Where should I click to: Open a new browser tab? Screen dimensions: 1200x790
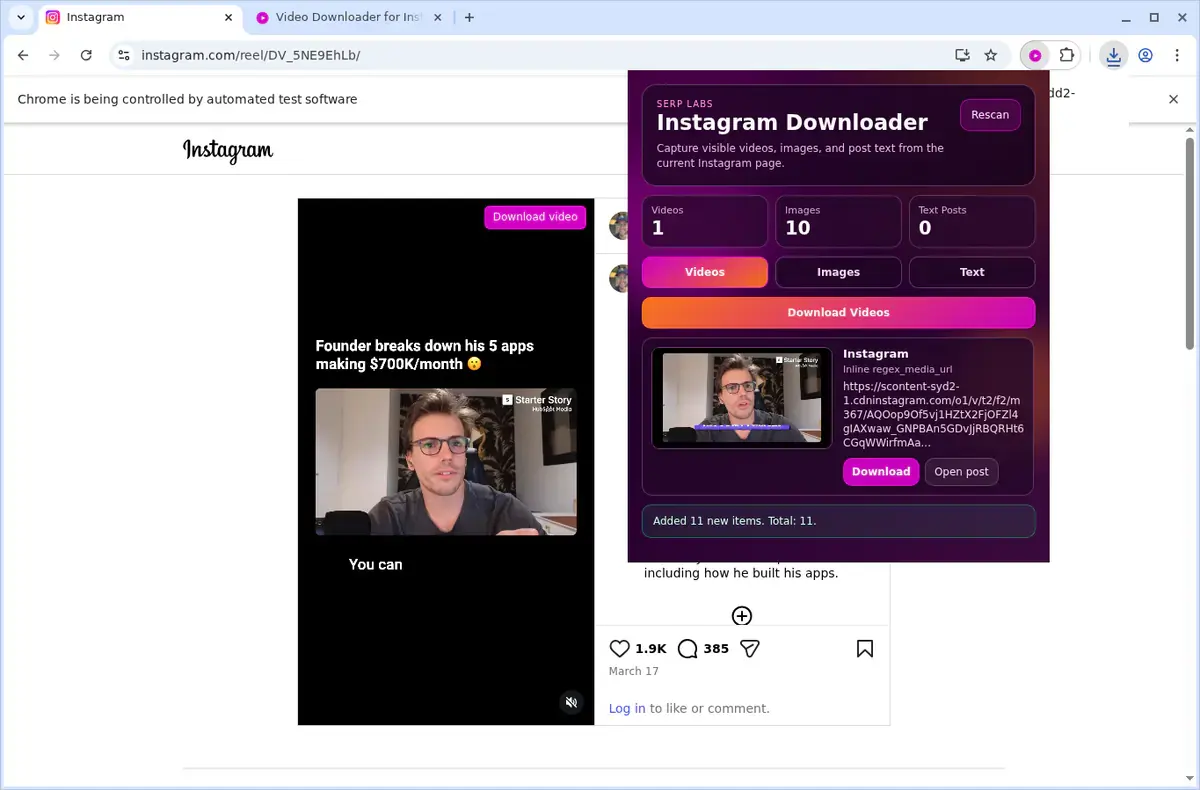pos(470,17)
